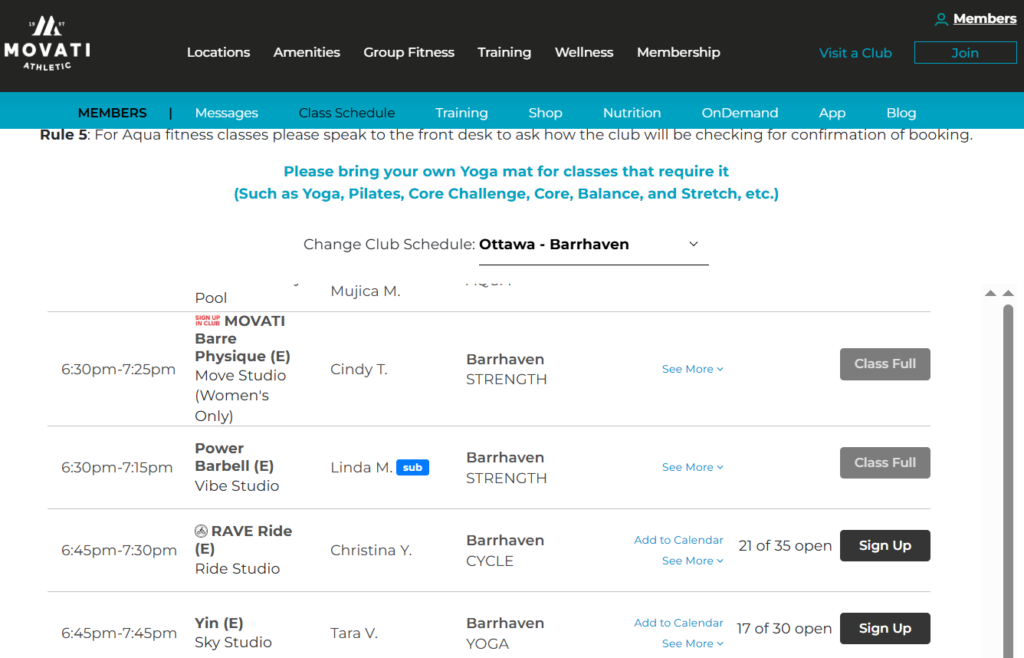Click the 6:45pm-7:45pm time cell
Image resolution: width=1024 pixels, height=658 pixels.
point(119,633)
